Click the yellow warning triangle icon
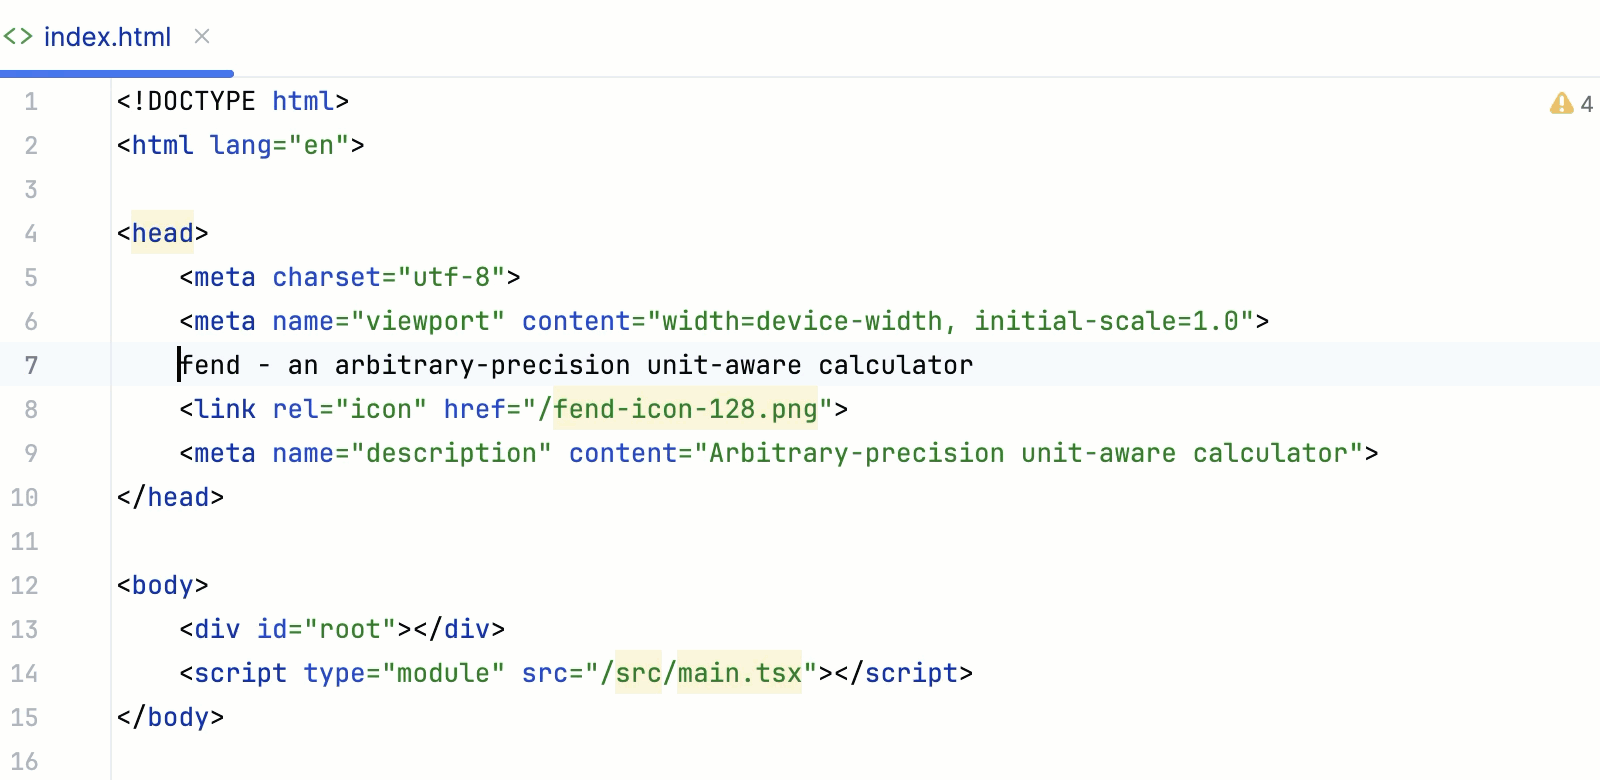The width and height of the screenshot is (1600, 780). tap(1560, 103)
